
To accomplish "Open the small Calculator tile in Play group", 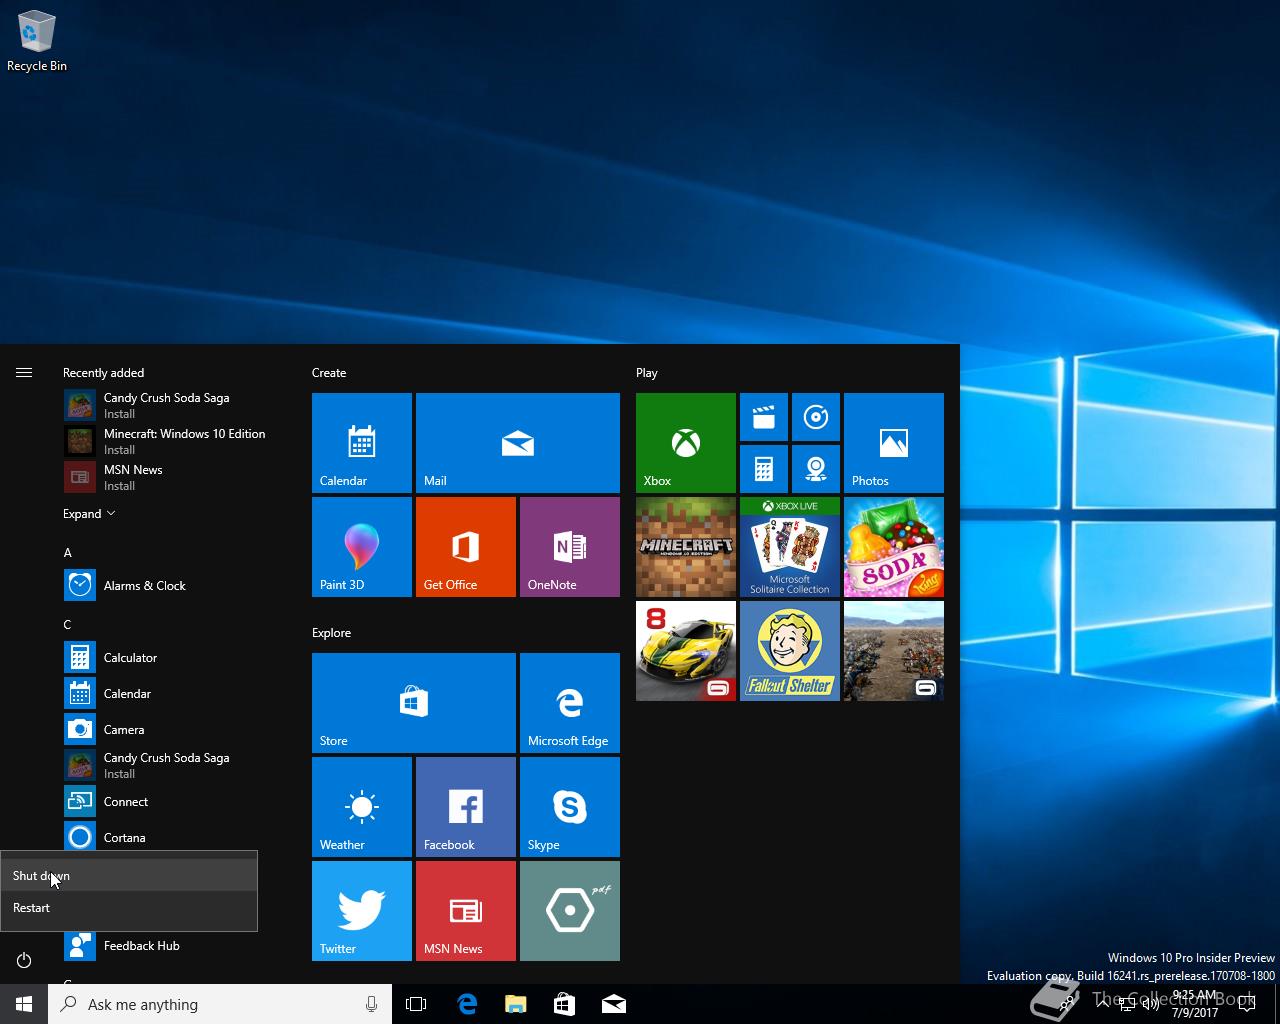I will (764, 469).
